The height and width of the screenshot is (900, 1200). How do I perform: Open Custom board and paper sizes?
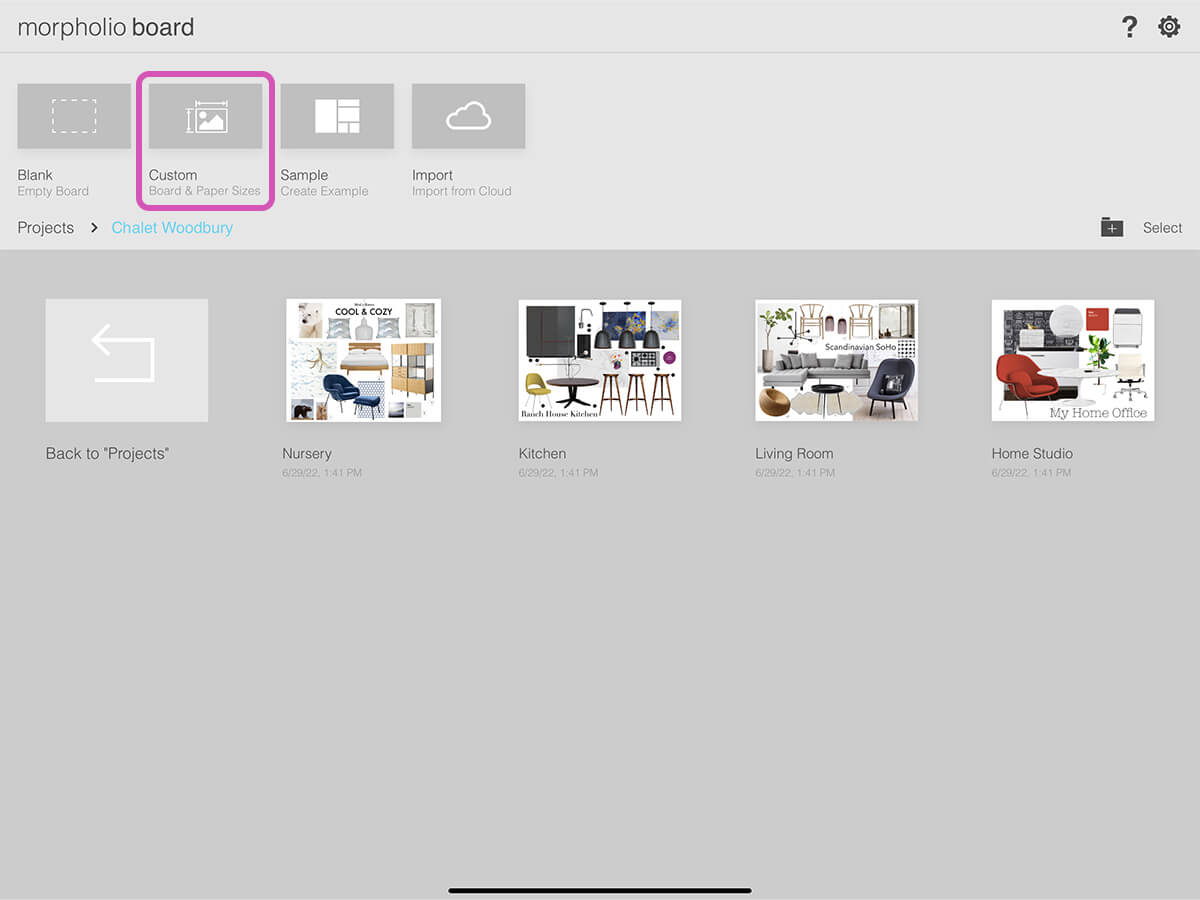205,117
